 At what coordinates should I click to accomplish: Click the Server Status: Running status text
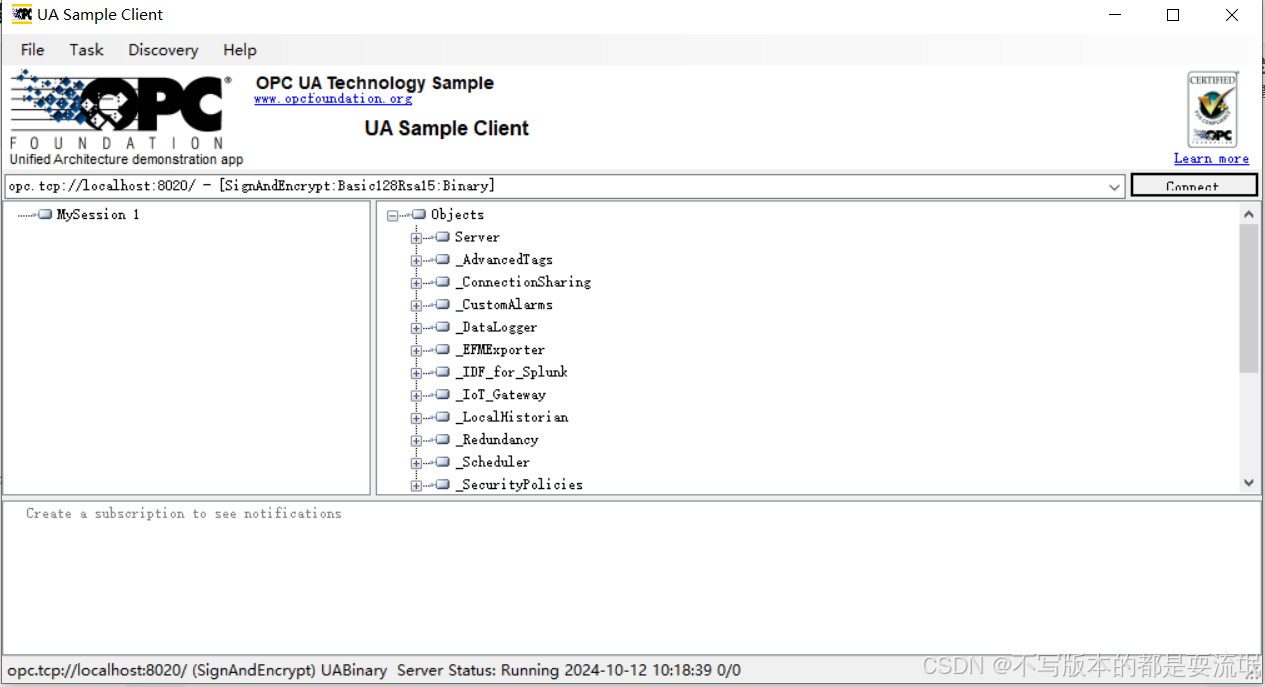point(478,670)
